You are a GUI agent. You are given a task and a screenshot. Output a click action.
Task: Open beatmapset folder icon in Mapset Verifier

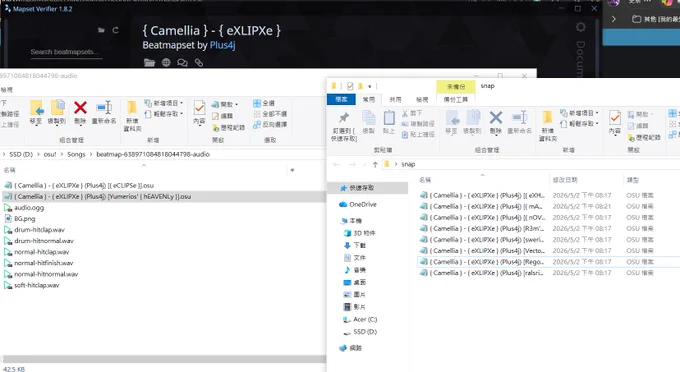tap(149, 62)
